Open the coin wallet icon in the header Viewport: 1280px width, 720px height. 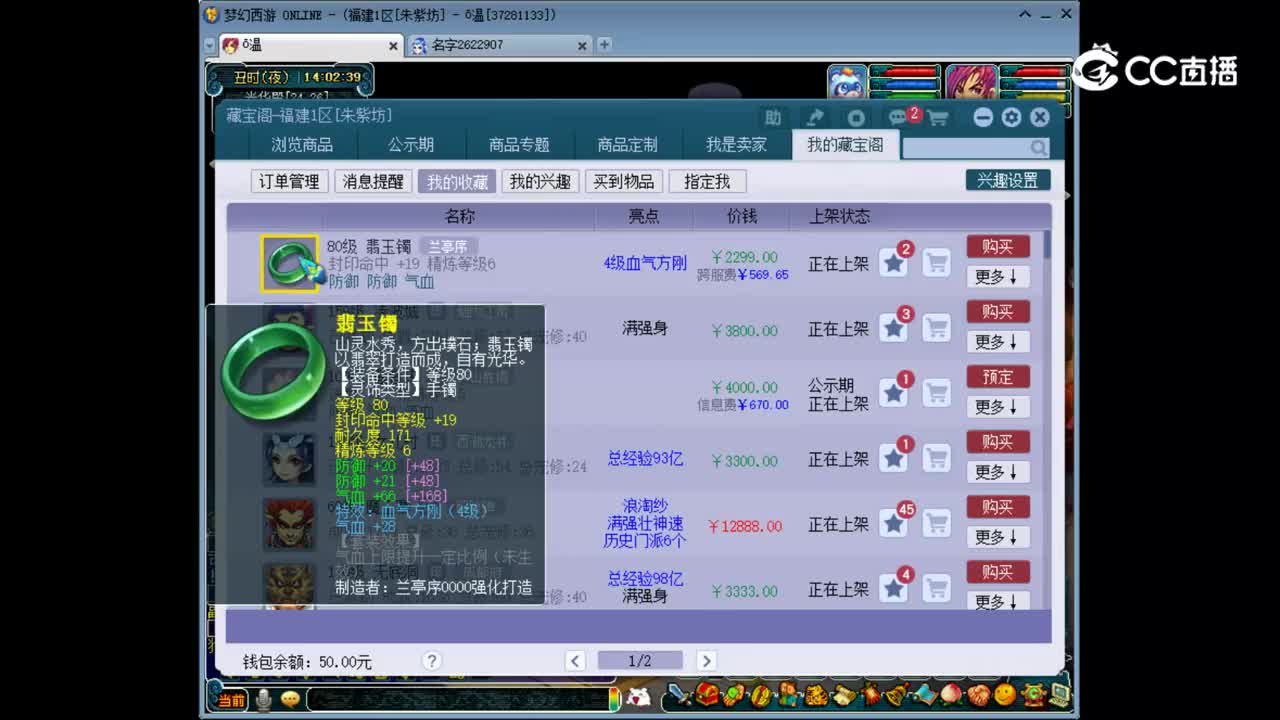pos(856,117)
